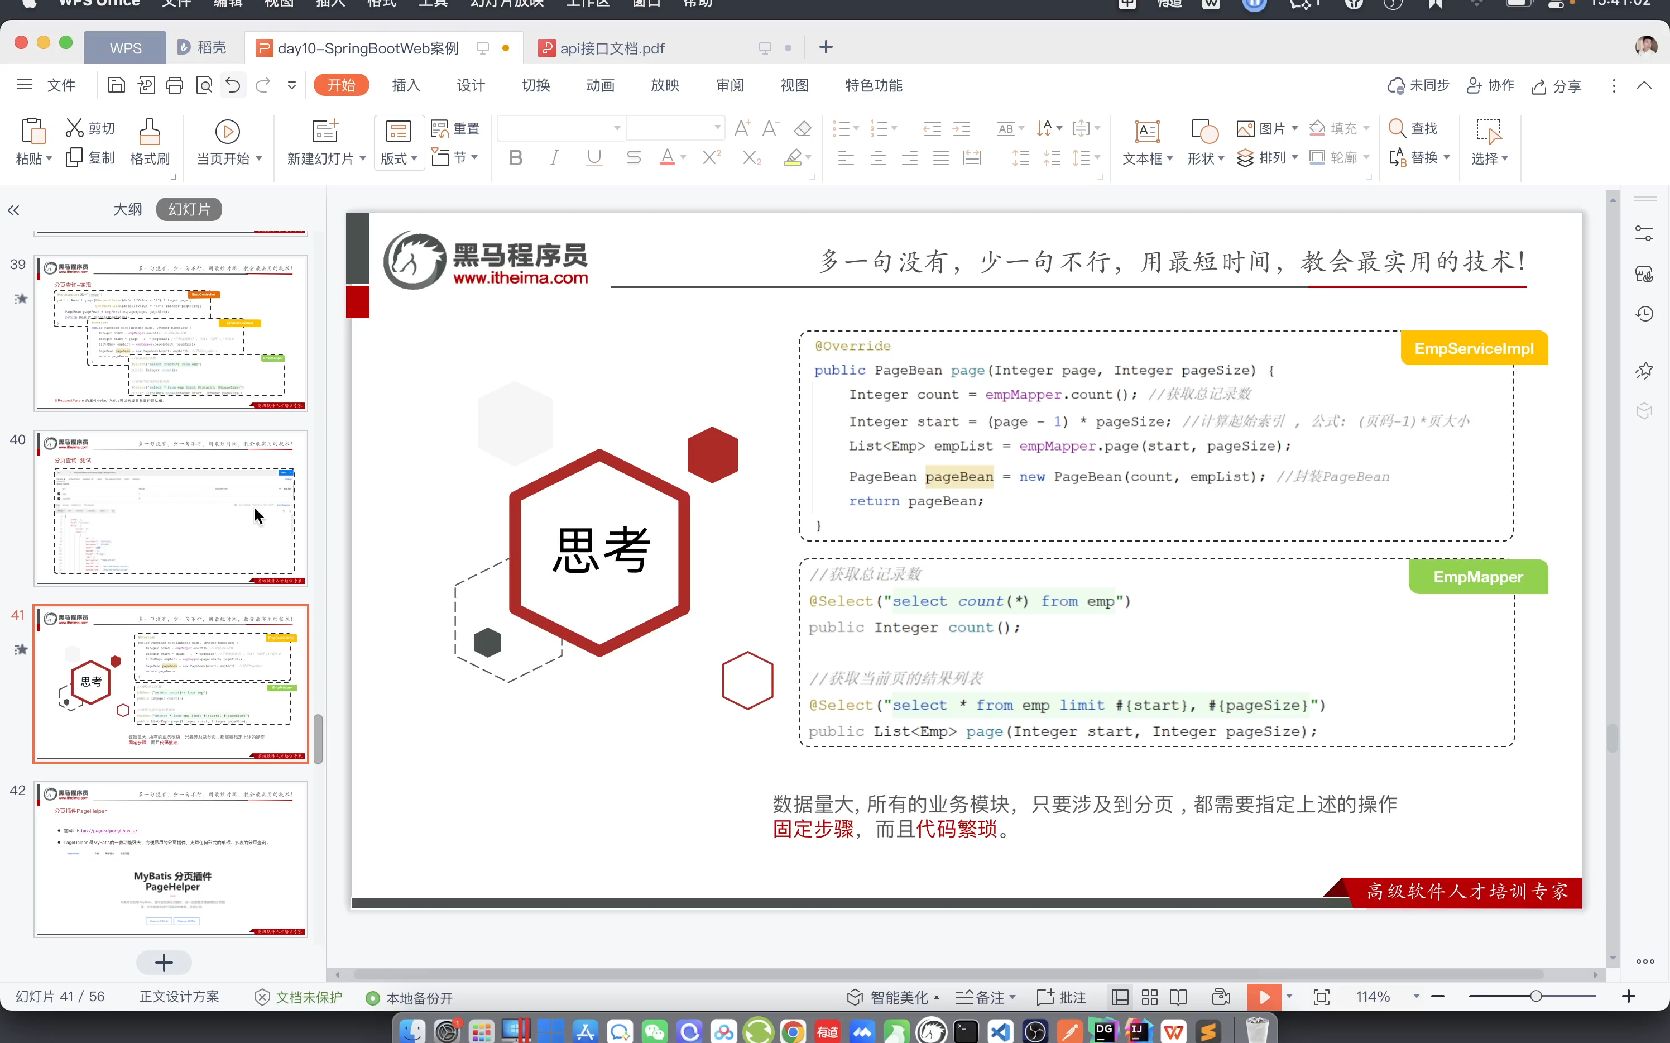
Task: Open the Animation (动画) ribbon tab
Action: 600,86
